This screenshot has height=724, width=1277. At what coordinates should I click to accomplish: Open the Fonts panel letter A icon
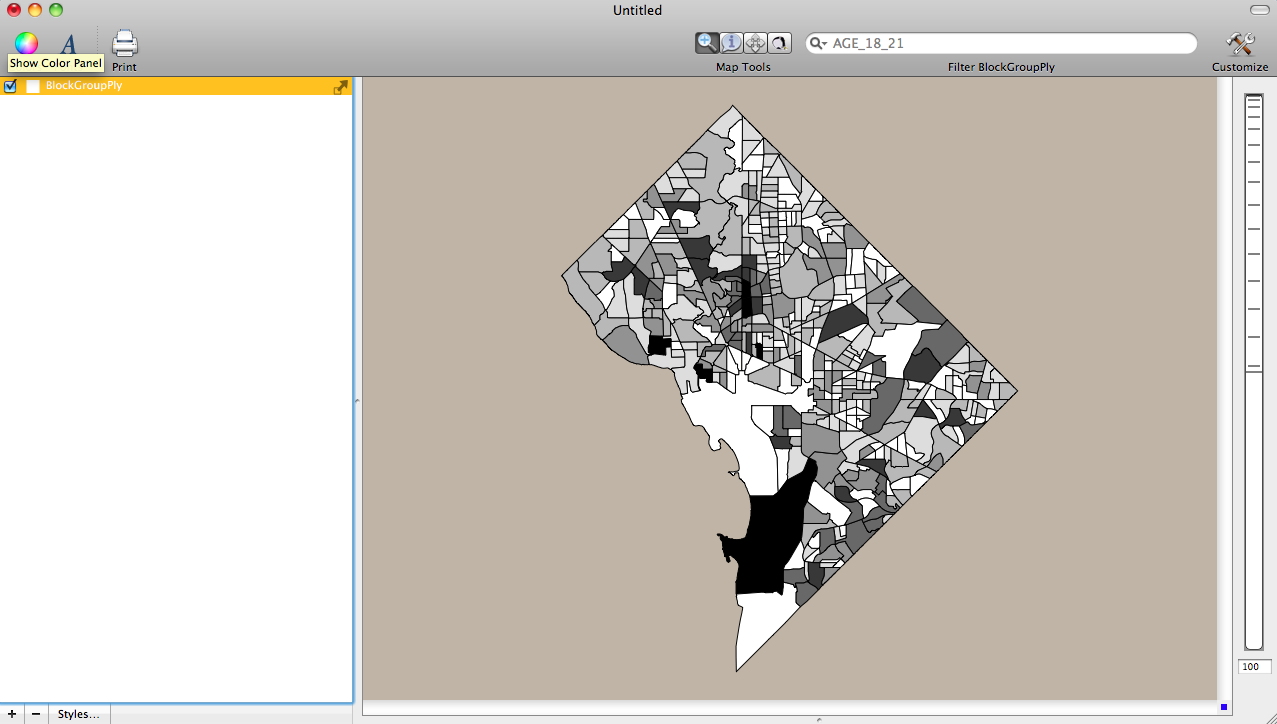pos(68,44)
